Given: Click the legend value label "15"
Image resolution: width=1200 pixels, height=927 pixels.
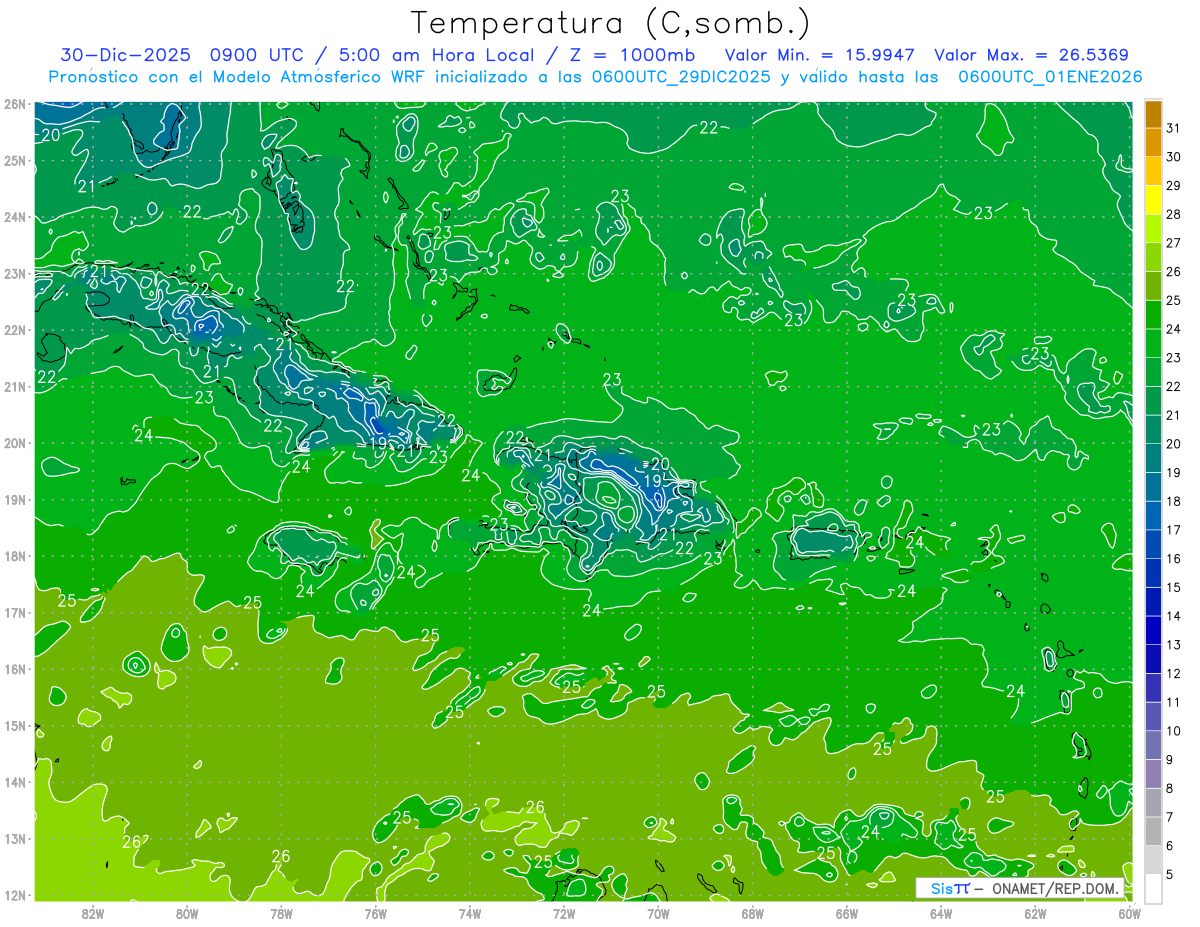Looking at the screenshot, I should coord(1174,587).
